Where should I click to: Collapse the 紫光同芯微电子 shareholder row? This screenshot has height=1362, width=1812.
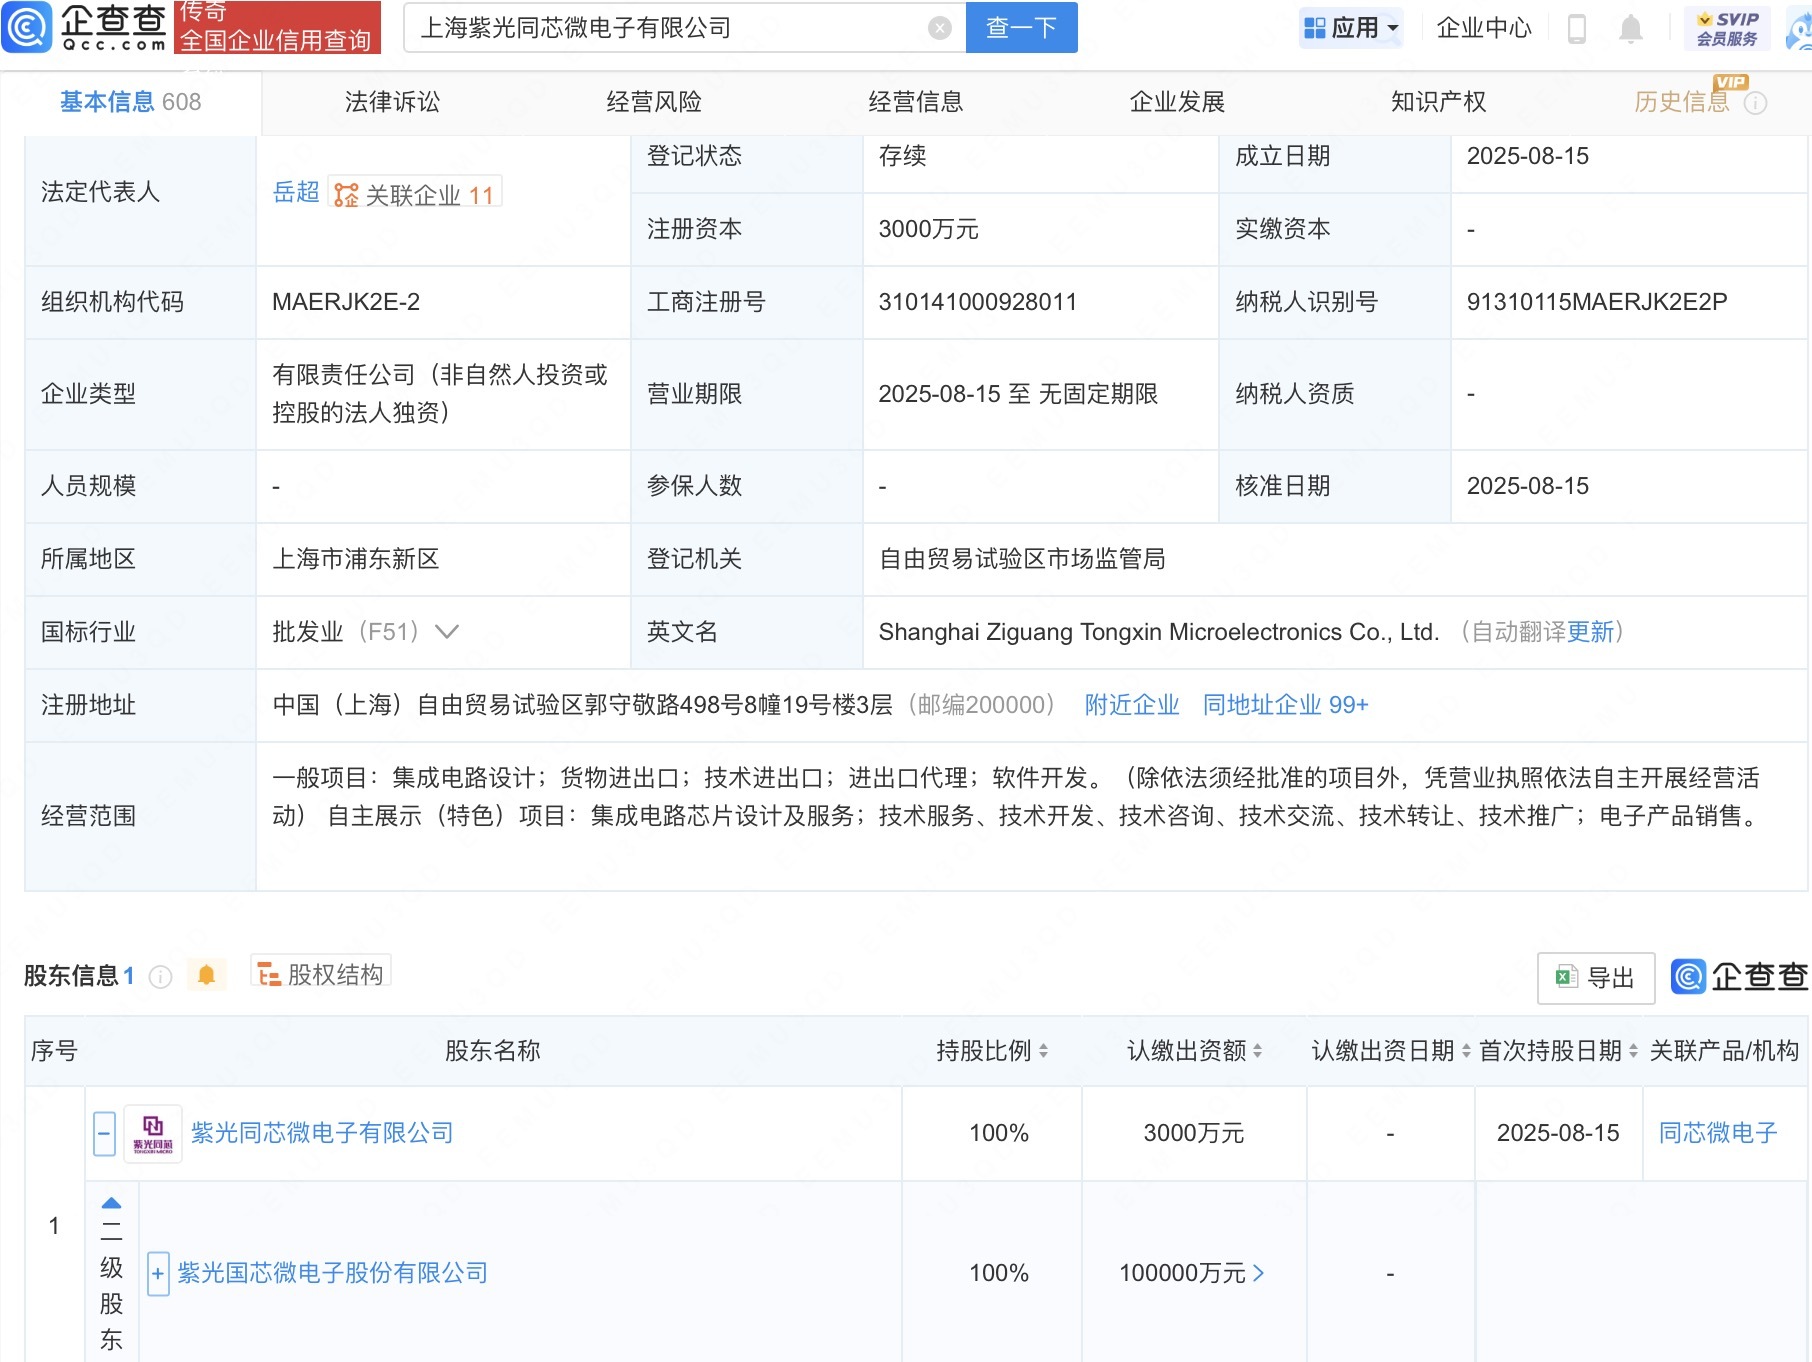pos(104,1133)
